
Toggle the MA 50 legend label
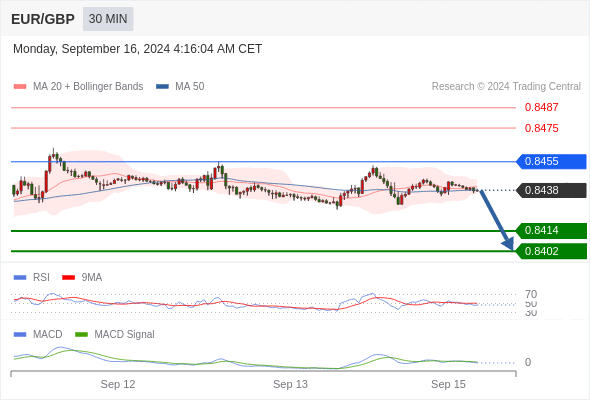coord(190,87)
